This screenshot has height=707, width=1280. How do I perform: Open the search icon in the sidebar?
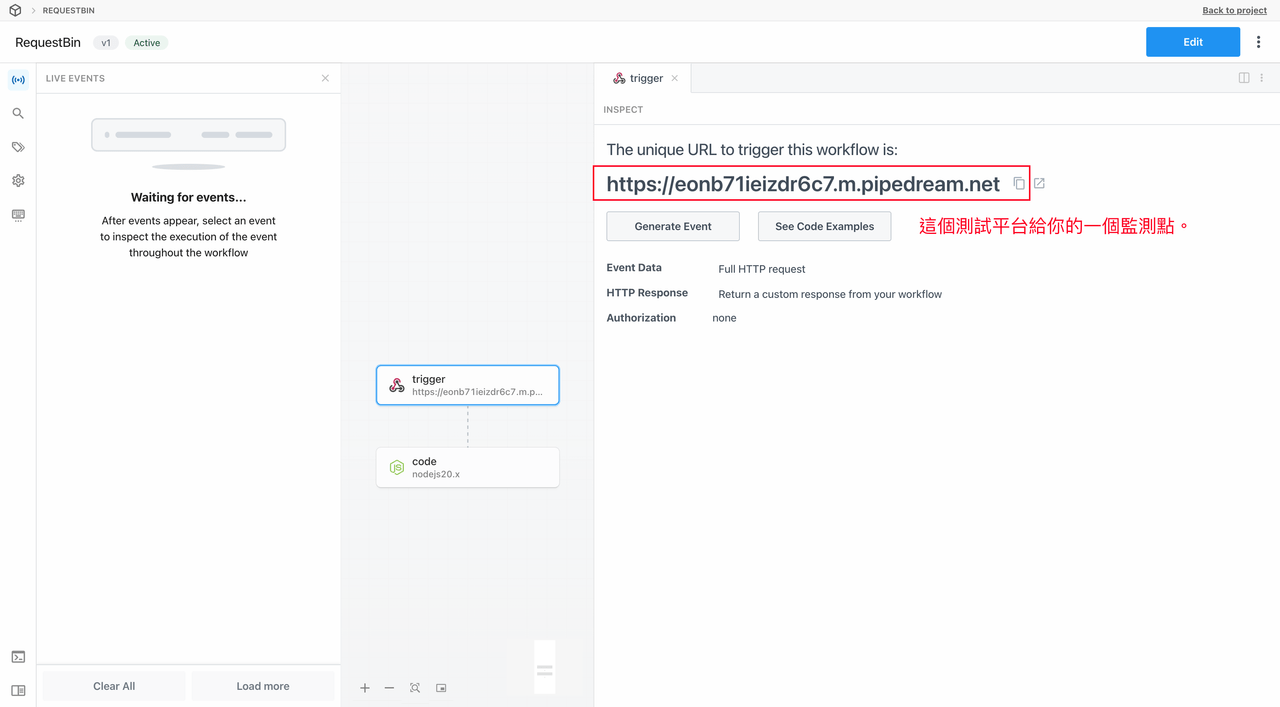(x=18, y=114)
